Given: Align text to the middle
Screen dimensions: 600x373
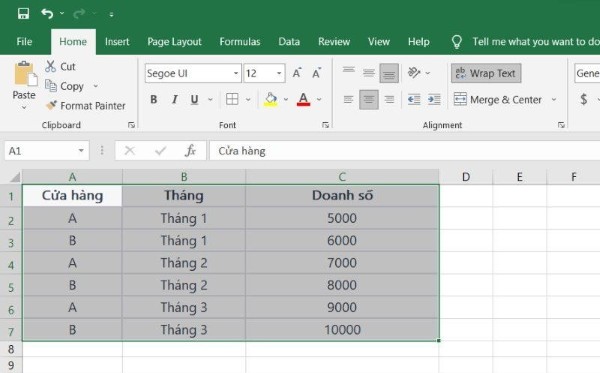Looking at the screenshot, I should (x=369, y=73).
